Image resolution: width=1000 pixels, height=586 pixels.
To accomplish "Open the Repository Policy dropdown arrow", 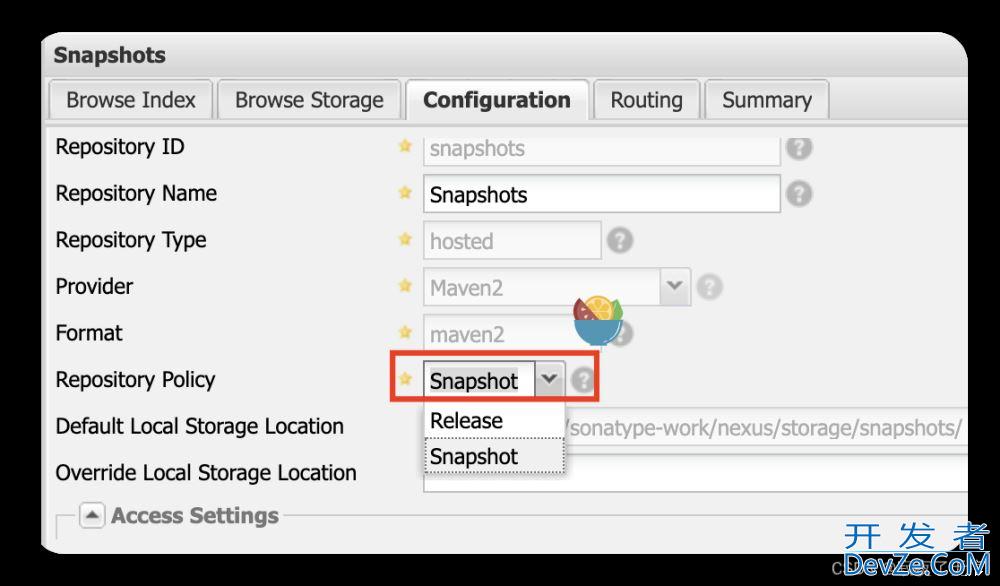I will [x=549, y=380].
